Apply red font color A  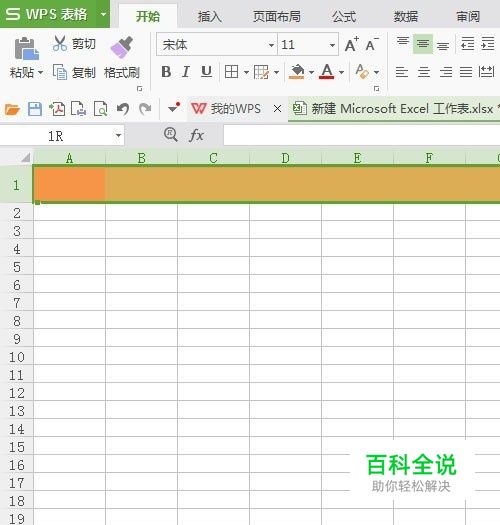[327, 72]
